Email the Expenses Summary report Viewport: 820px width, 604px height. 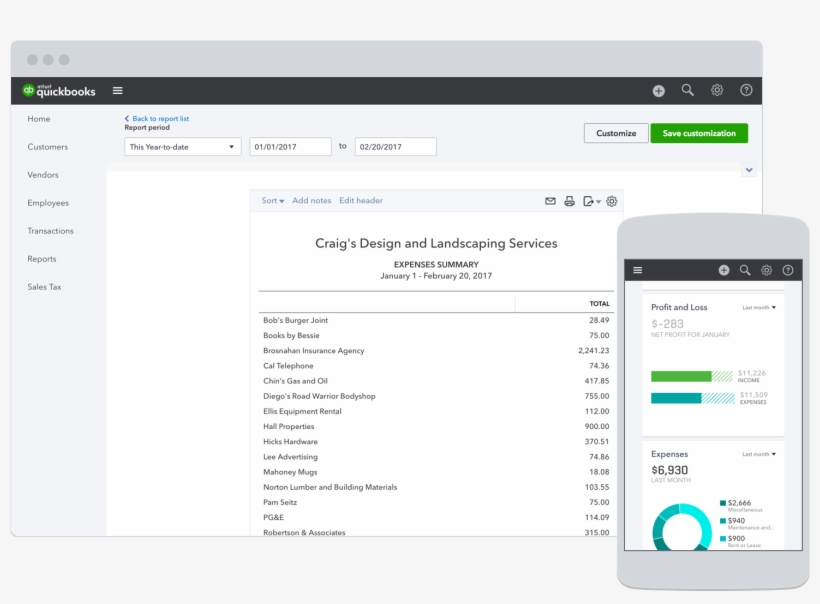point(550,201)
